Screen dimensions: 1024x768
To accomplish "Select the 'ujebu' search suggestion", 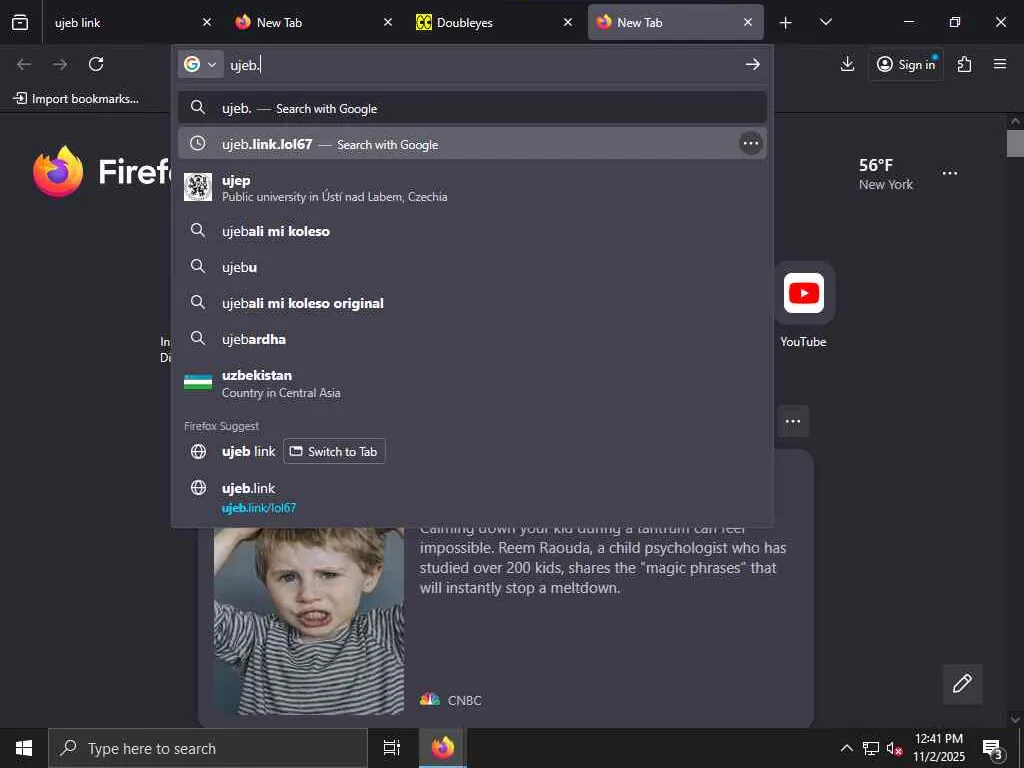I will click(x=472, y=266).
